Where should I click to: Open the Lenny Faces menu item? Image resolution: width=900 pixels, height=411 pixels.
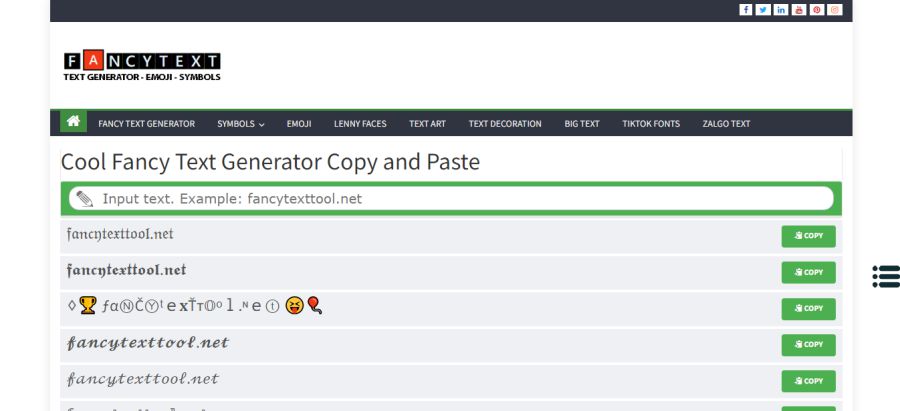click(360, 123)
